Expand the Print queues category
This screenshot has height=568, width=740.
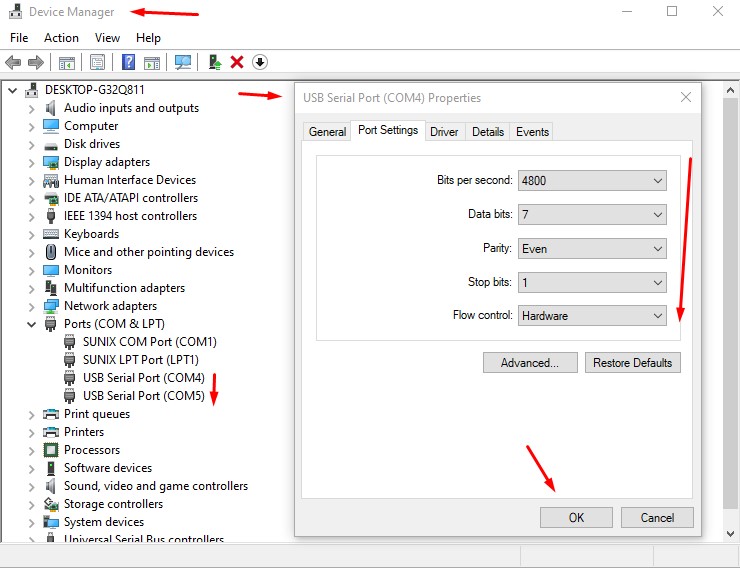pos(32,415)
